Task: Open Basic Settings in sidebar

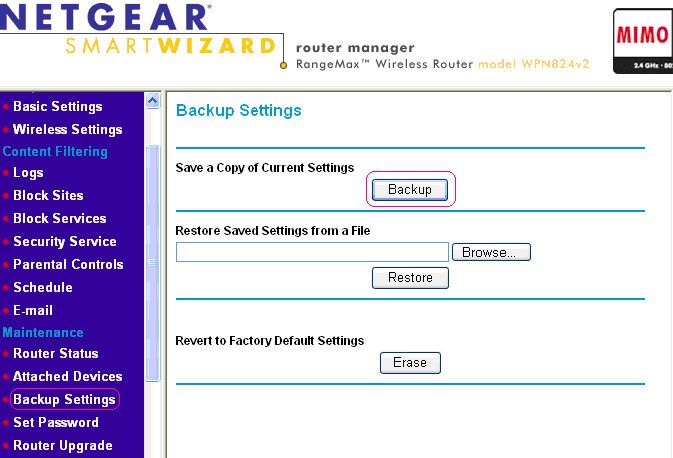Action: click(57, 107)
